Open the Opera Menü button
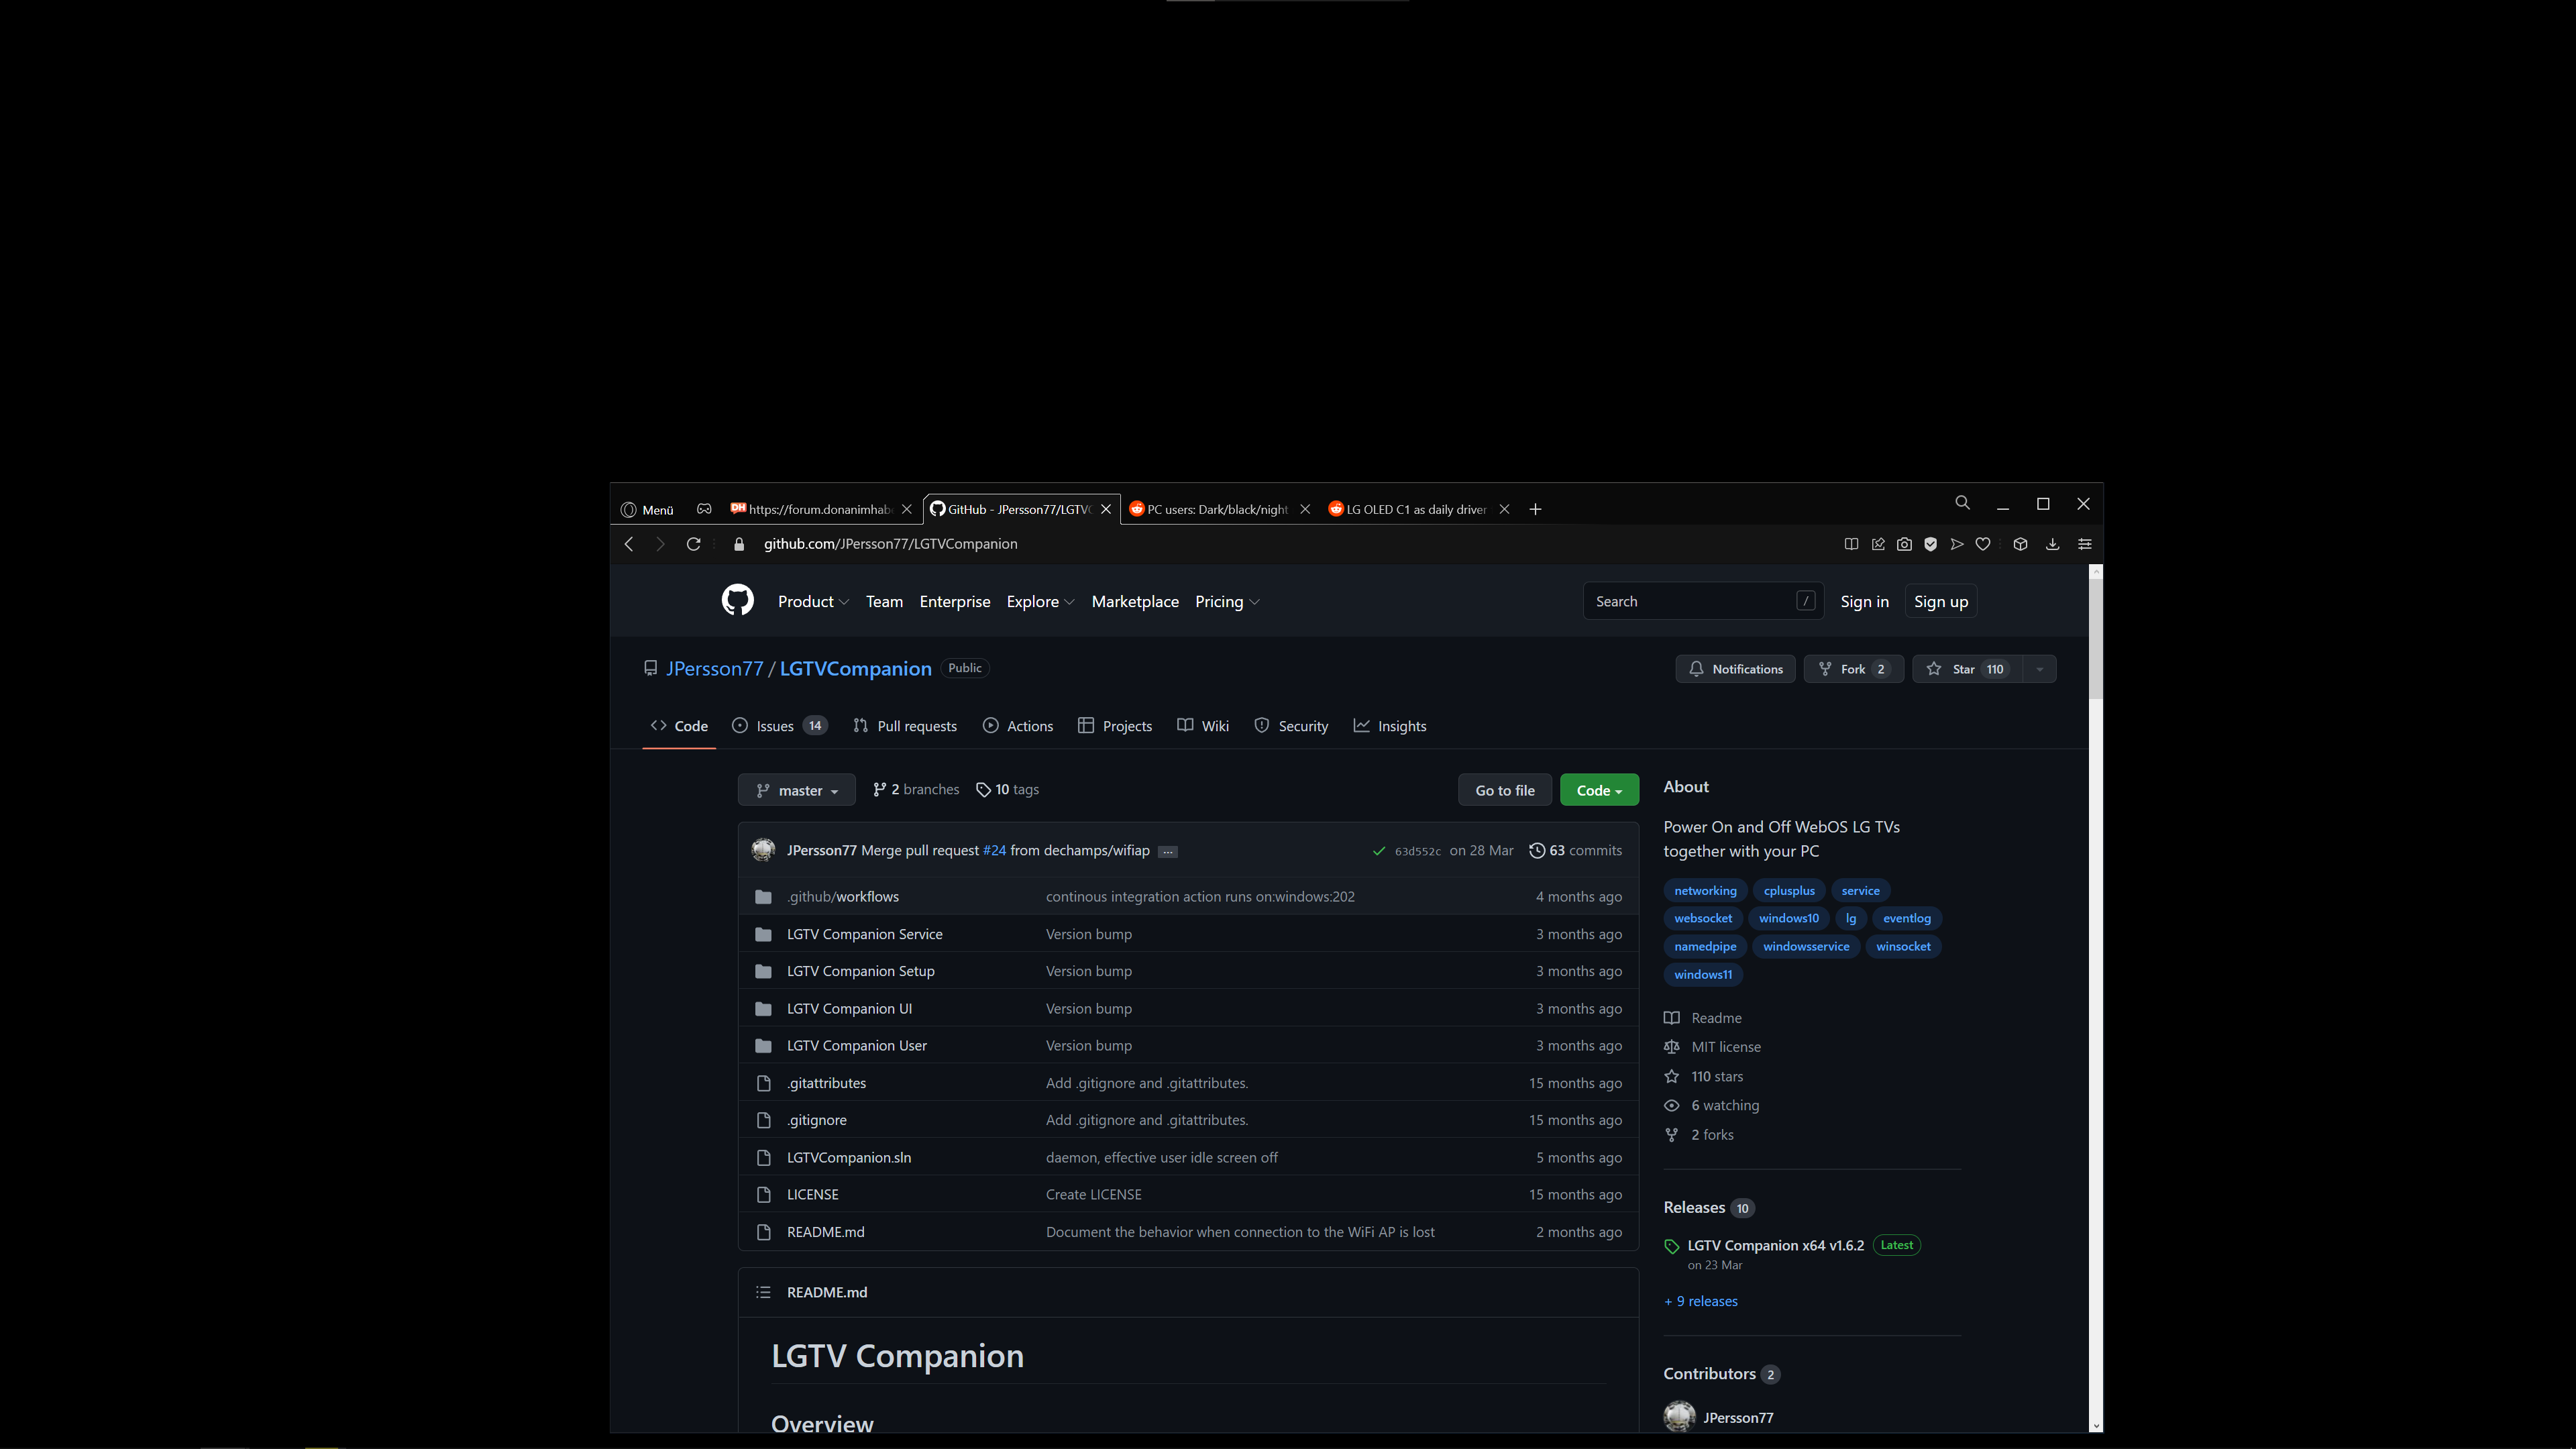The image size is (2576, 1449). [x=647, y=510]
